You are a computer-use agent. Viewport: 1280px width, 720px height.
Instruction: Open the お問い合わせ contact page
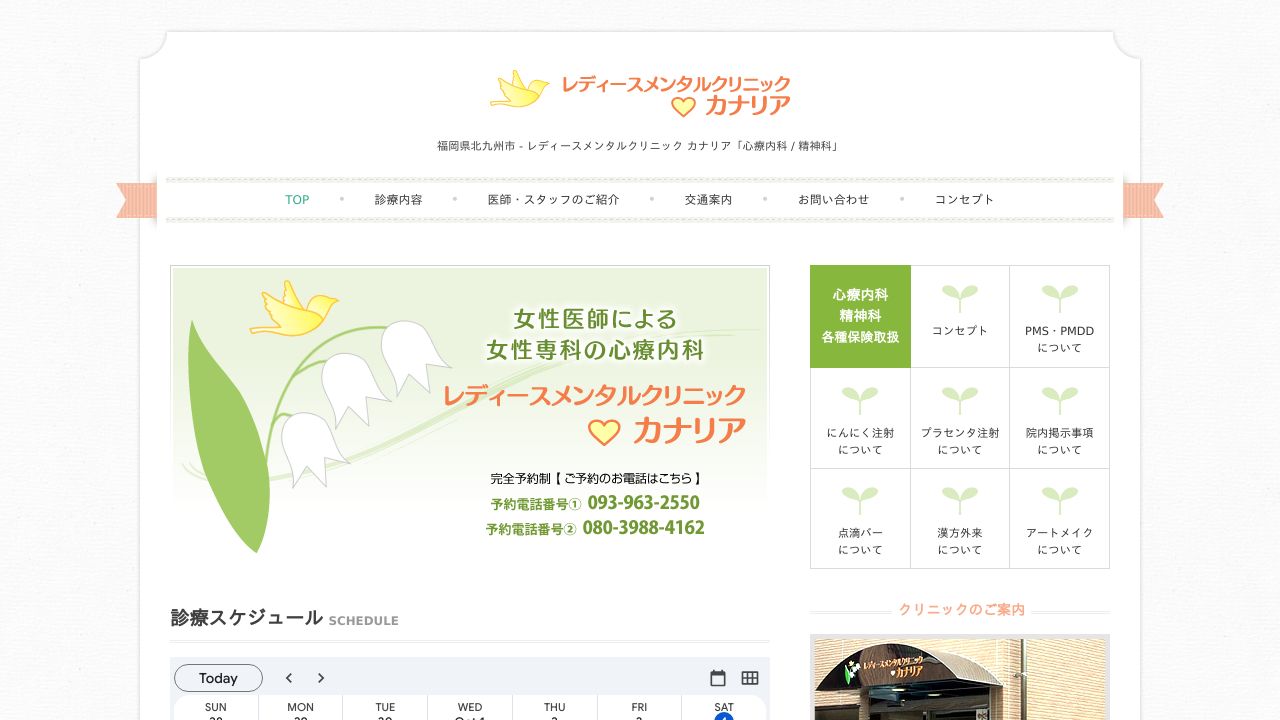click(x=833, y=200)
